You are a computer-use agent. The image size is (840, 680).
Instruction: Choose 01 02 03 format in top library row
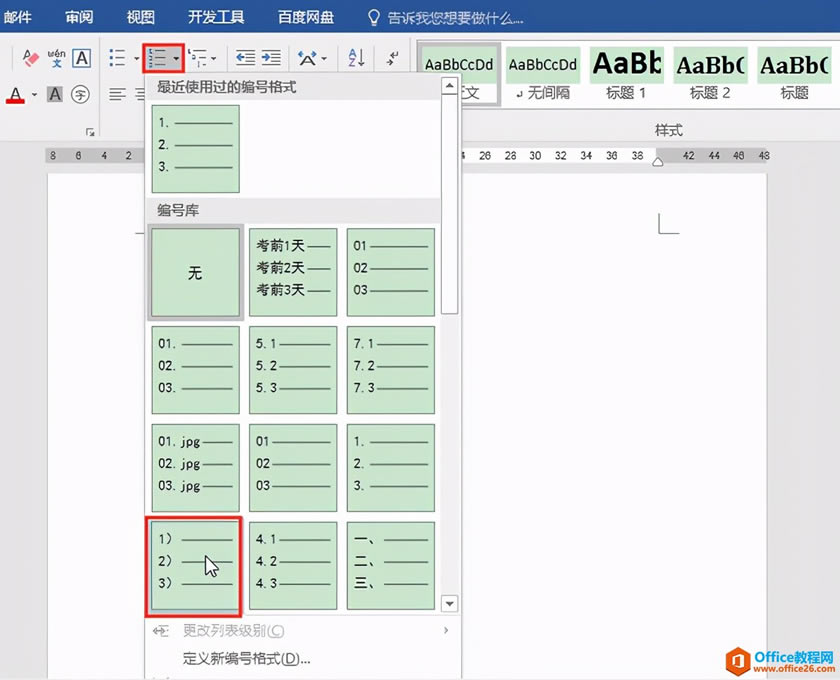(391, 272)
